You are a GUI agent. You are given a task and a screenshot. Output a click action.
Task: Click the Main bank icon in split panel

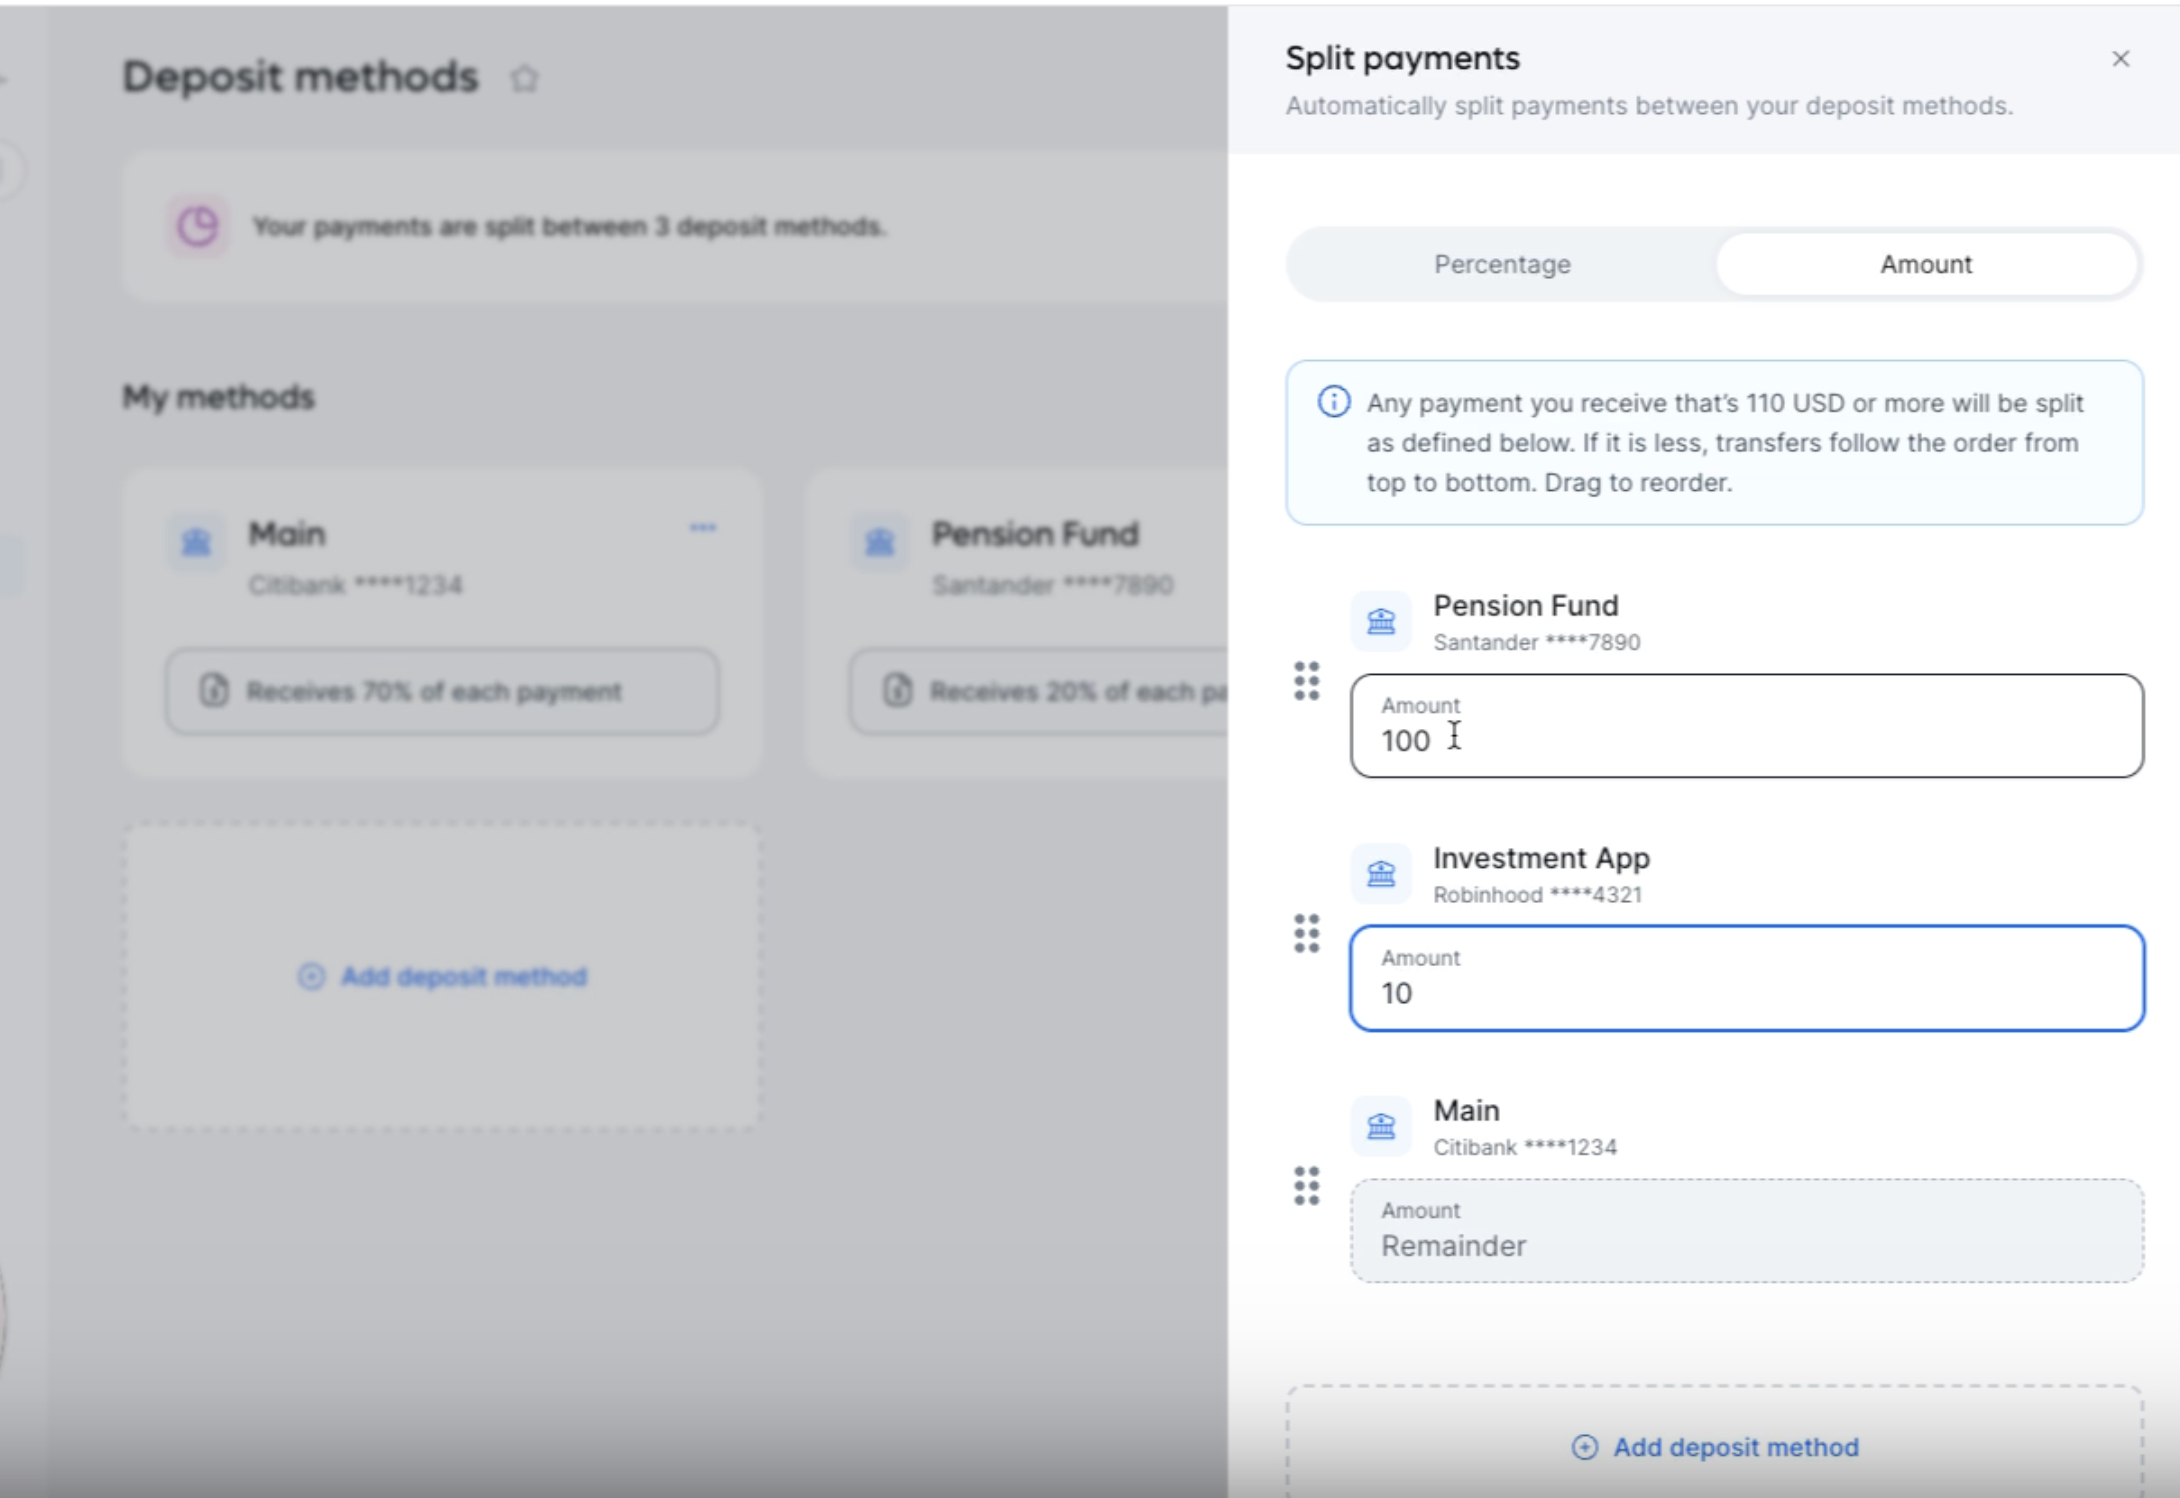click(1381, 1126)
